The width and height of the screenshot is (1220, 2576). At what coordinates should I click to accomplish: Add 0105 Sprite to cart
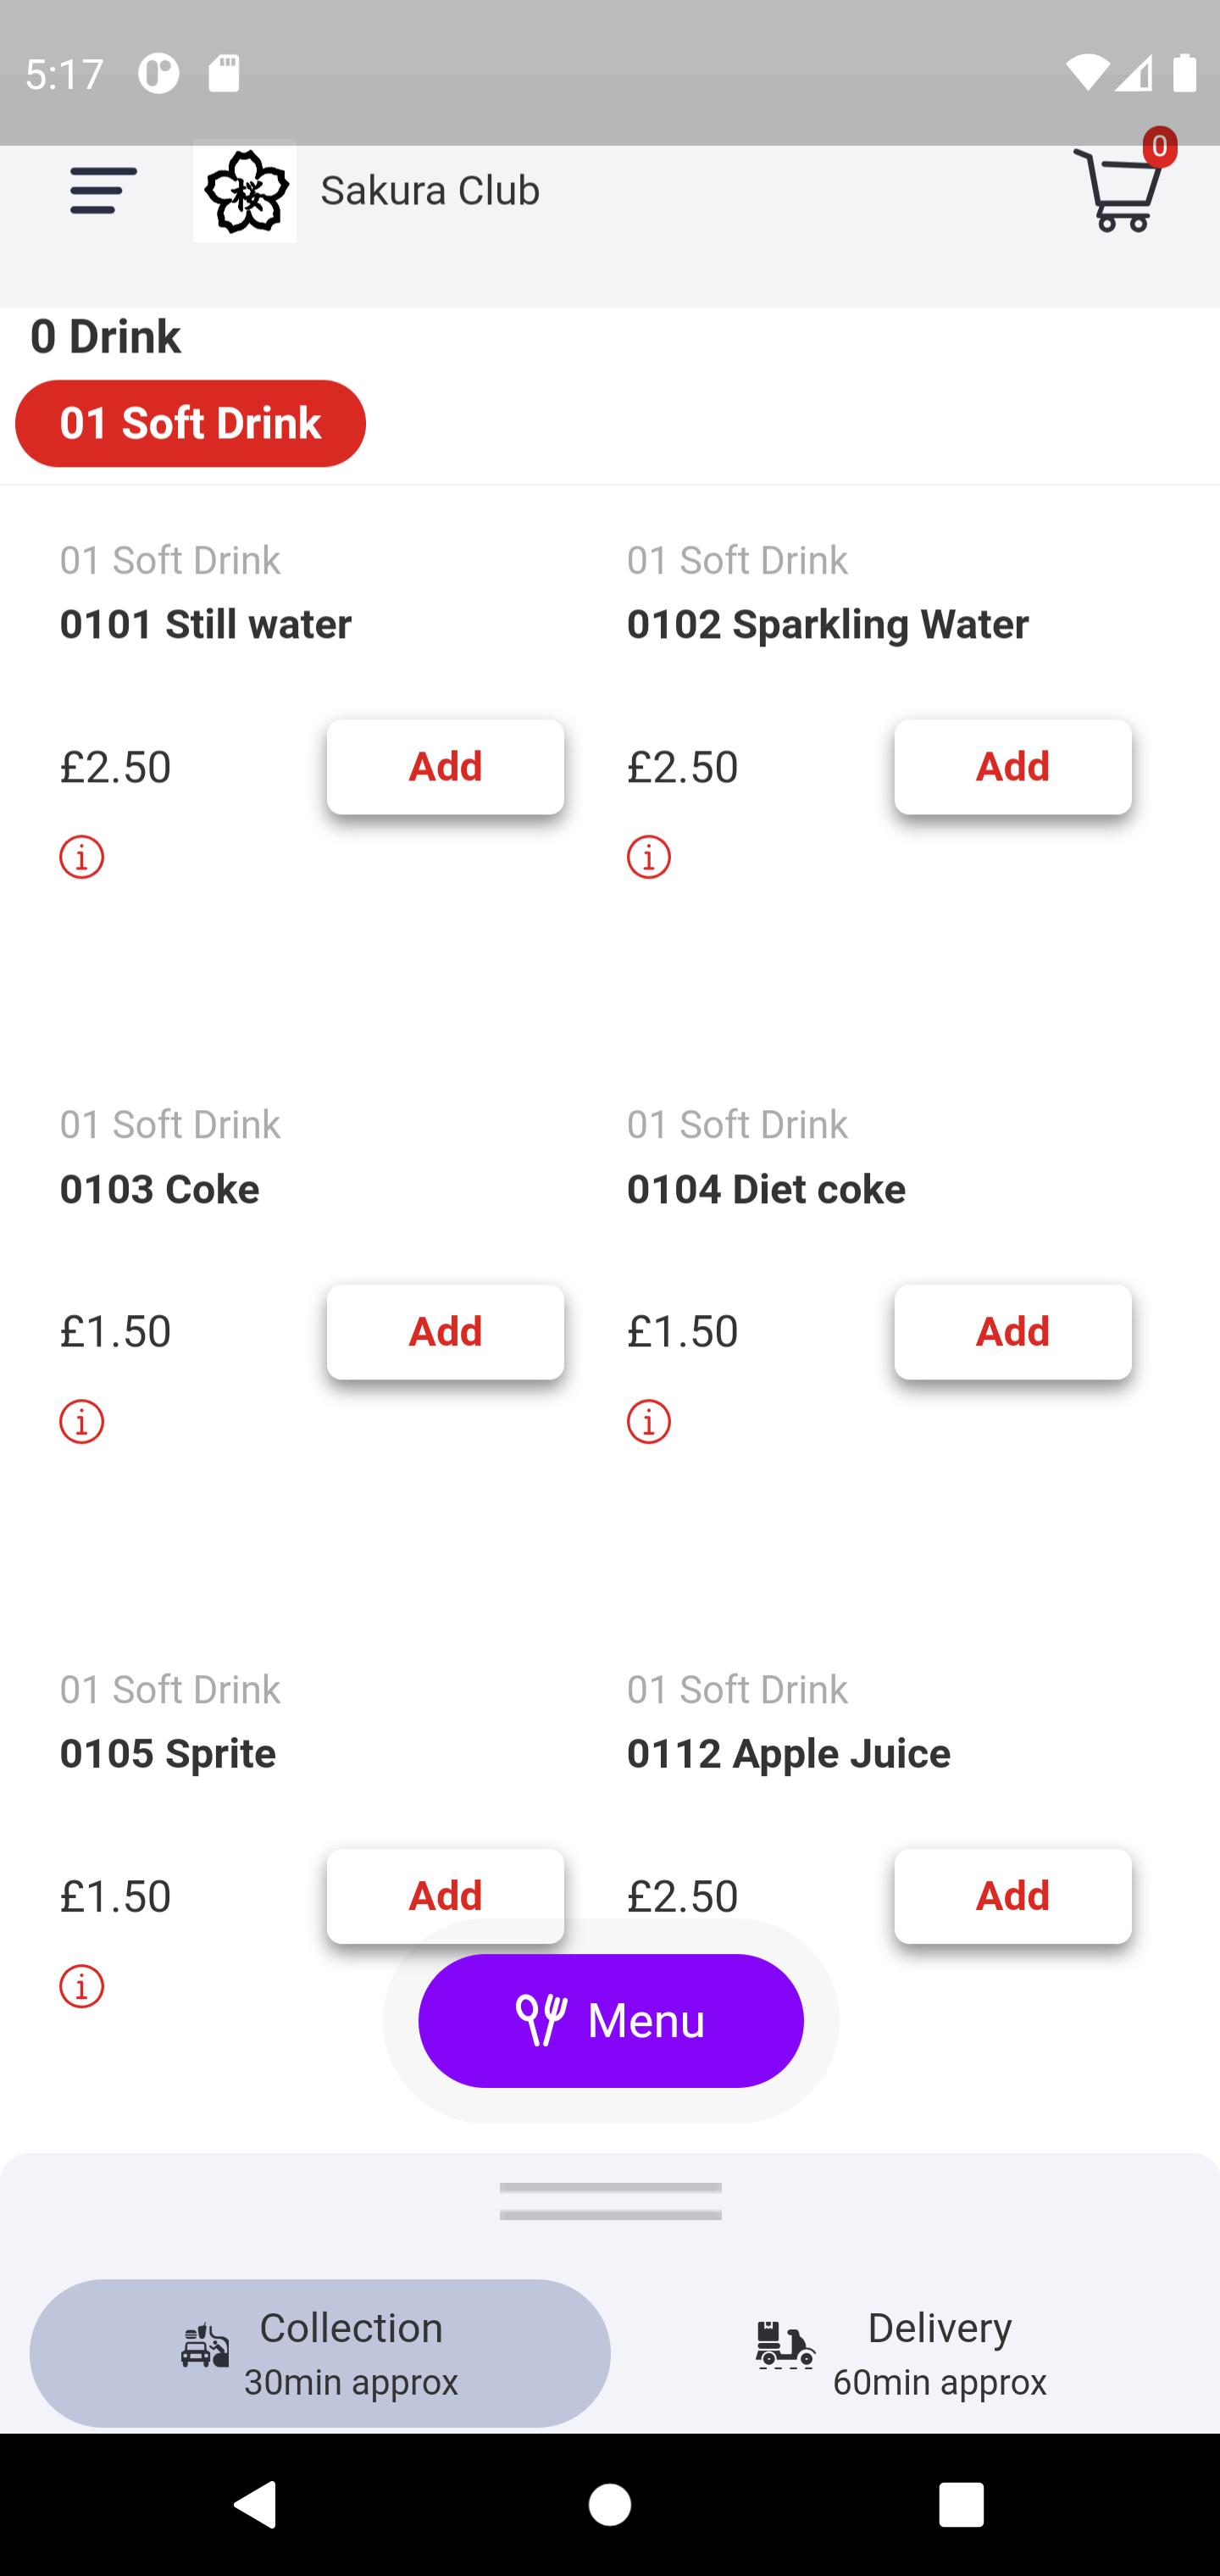coord(445,1896)
